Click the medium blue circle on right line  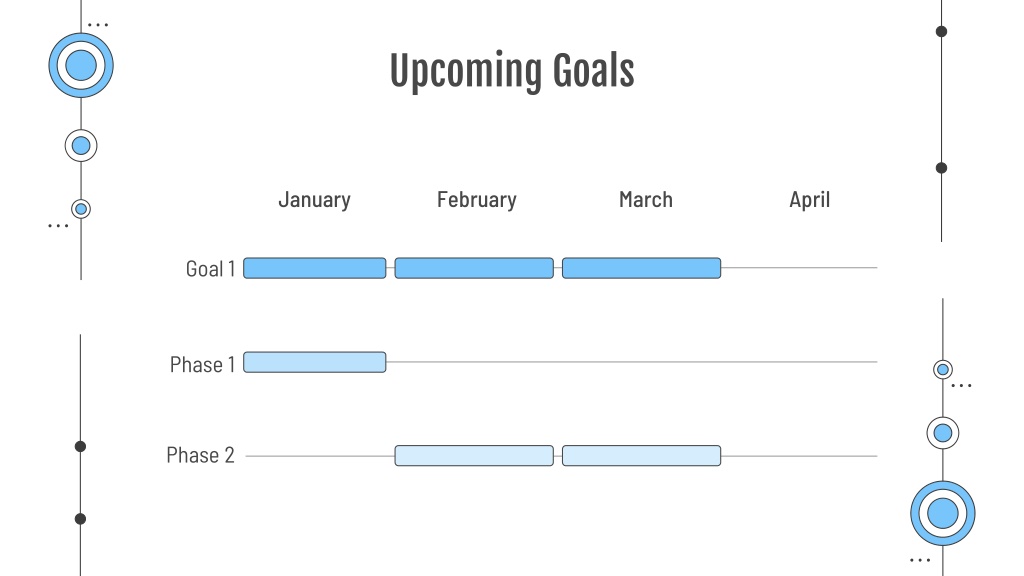pos(943,433)
